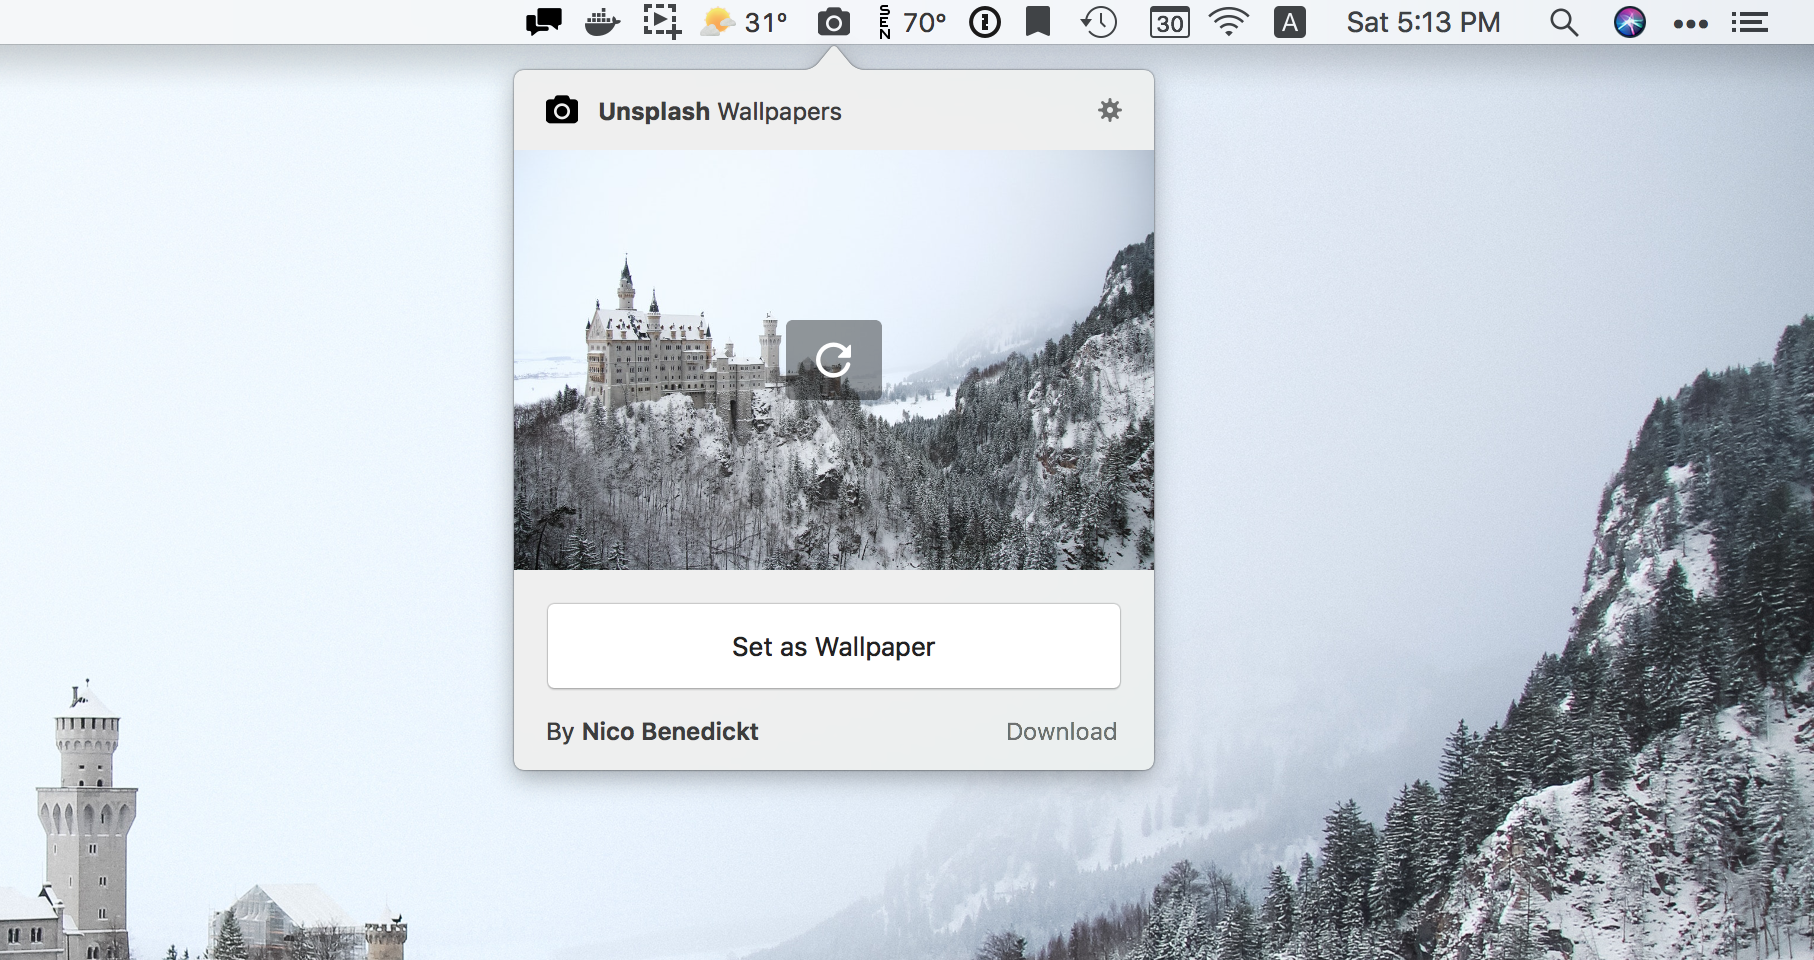Open Spotlight search magnifier
The width and height of the screenshot is (1814, 960).
pos(1564,22)
